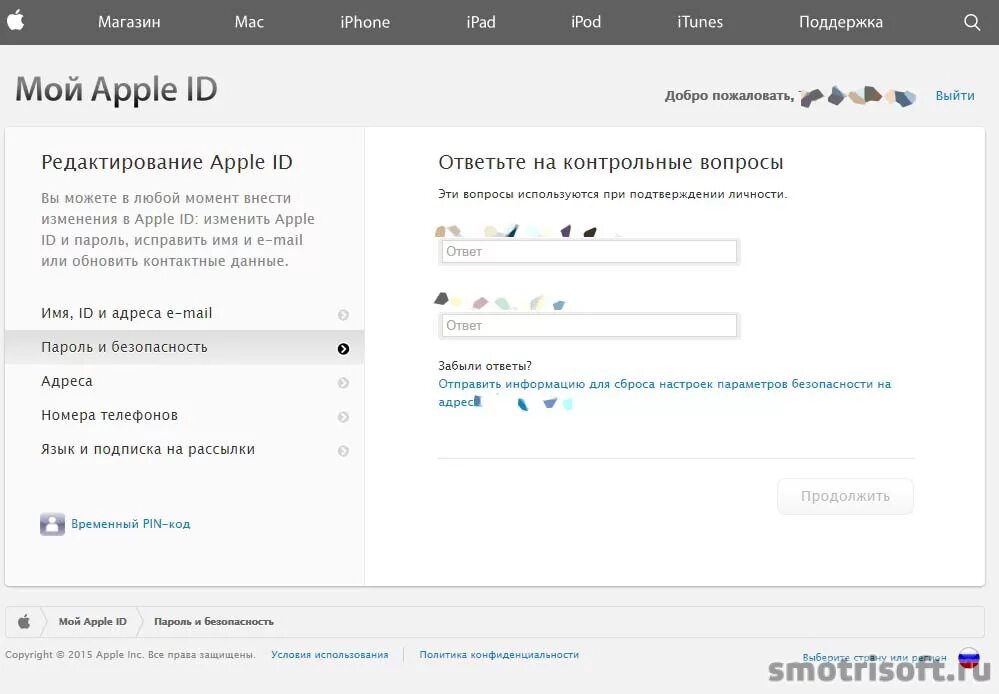The image size is (999, 694).
Task: Click the first Ответ answer field
Action: tap(588, 251)
